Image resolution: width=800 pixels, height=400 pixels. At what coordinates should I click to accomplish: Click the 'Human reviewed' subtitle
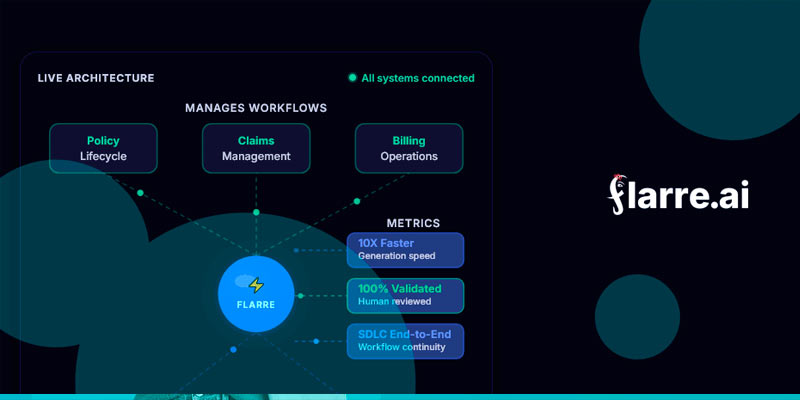pos(394,302)
